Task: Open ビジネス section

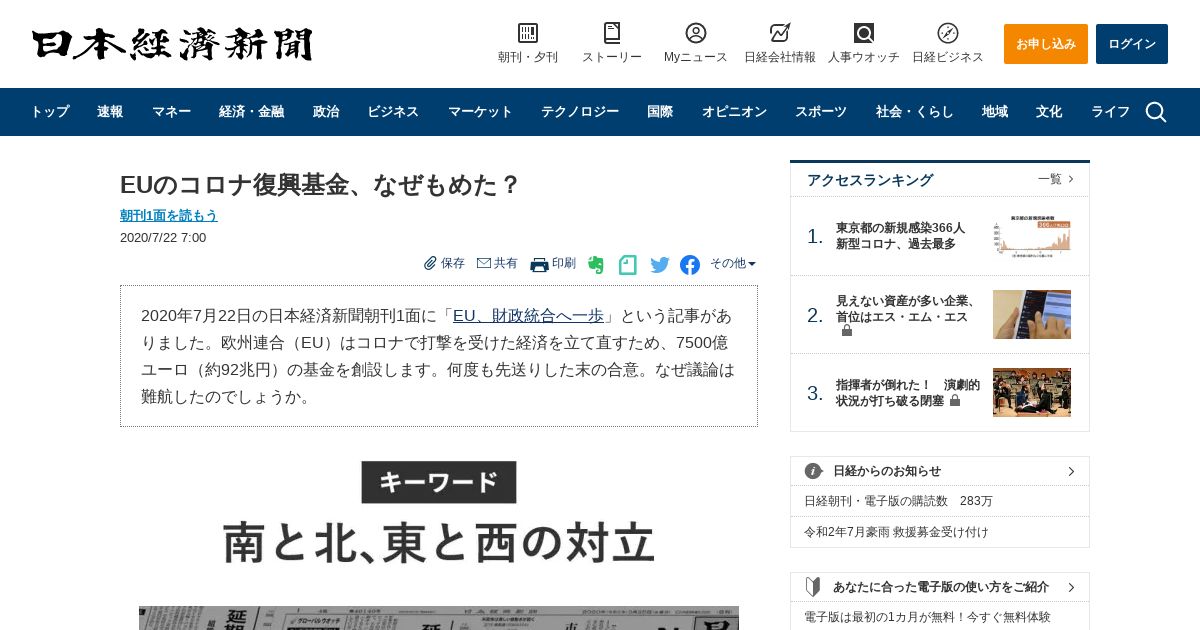Action: pyautogui.click(x=393, y=112)
